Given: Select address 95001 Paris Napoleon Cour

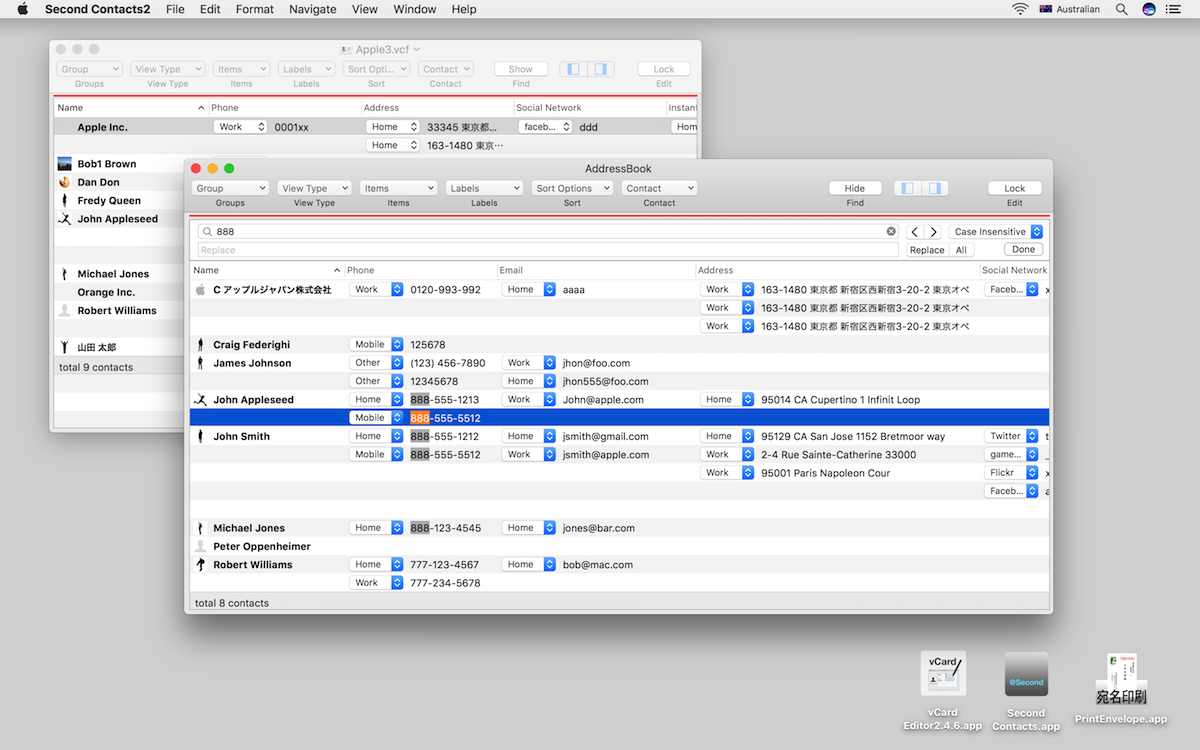Looking at the screenshot, I should click(x=825, y=473).
